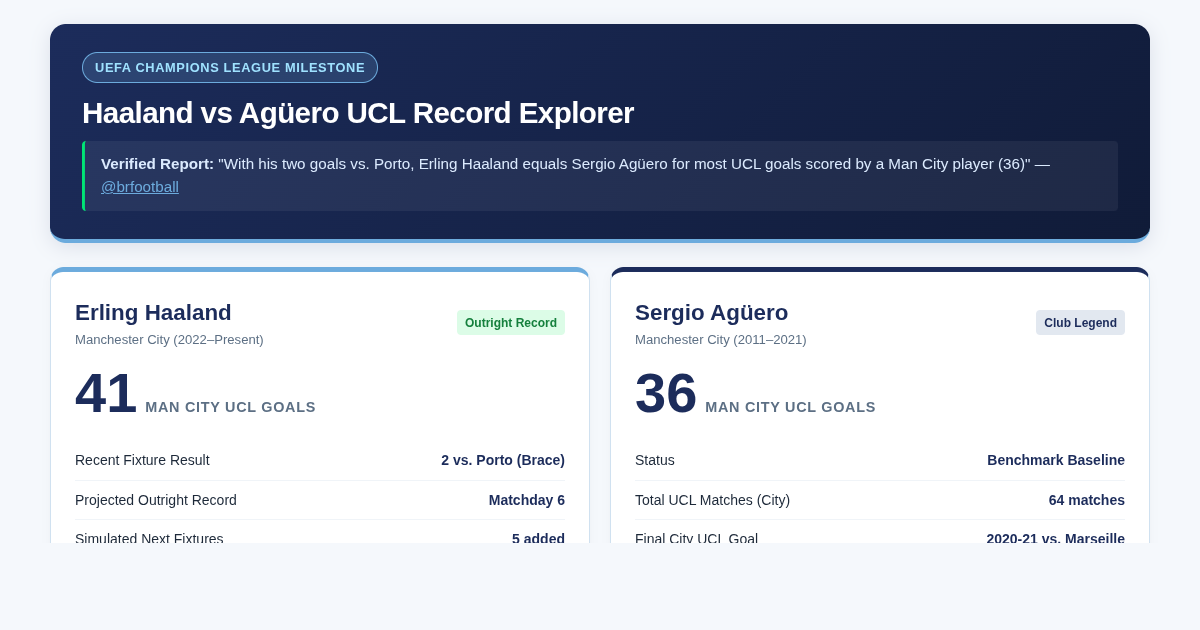1200x630 pixels.
Task: Click the Status label in Agüero card
Action: coord(655,460)
